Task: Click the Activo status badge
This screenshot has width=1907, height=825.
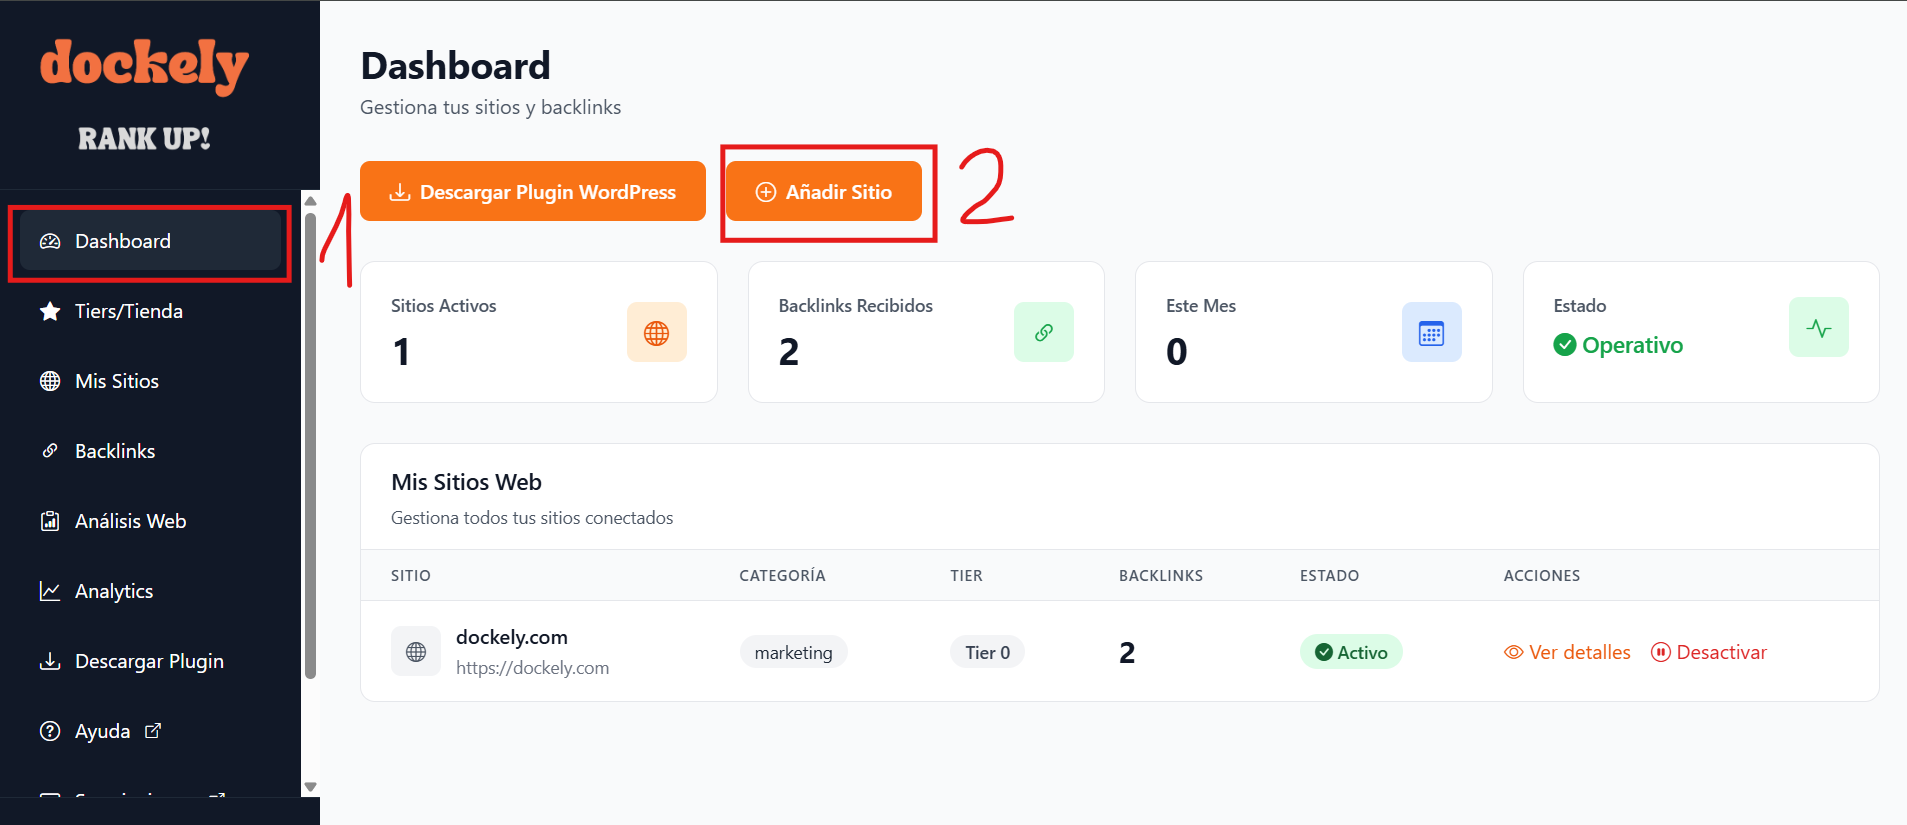Action: (1351, 652)
